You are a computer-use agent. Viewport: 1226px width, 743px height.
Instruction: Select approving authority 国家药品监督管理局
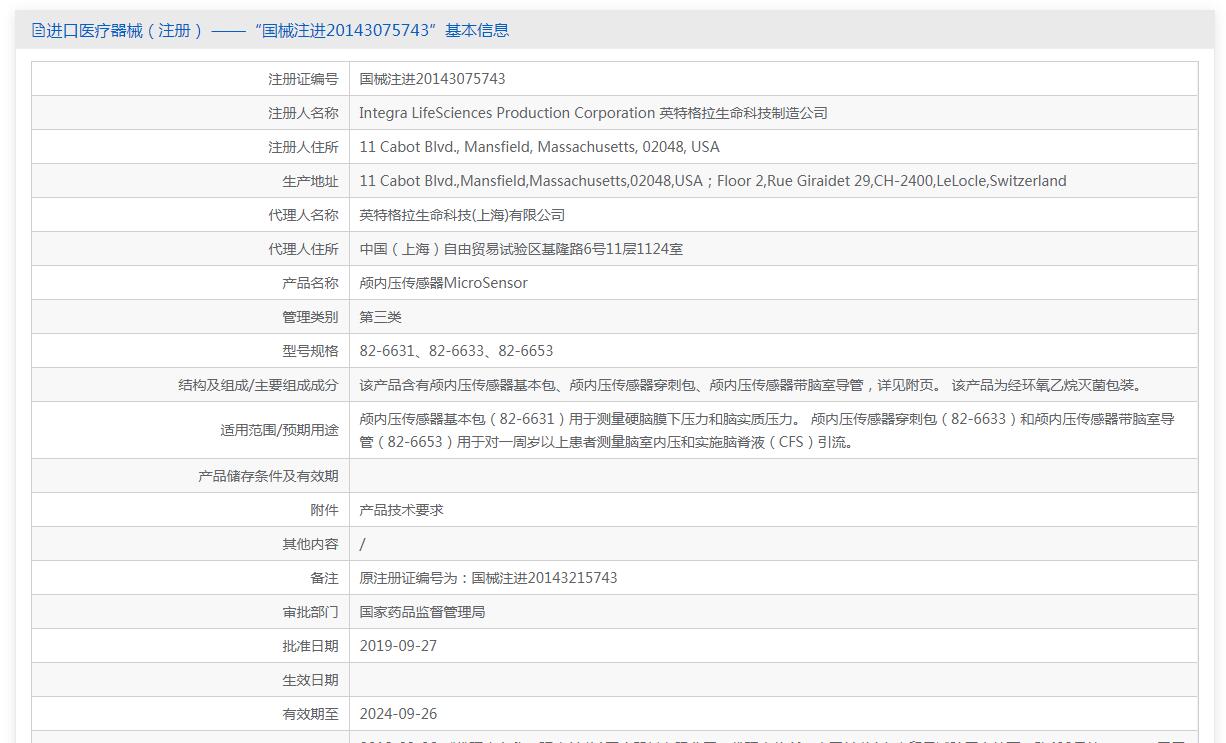click(422, 612)
